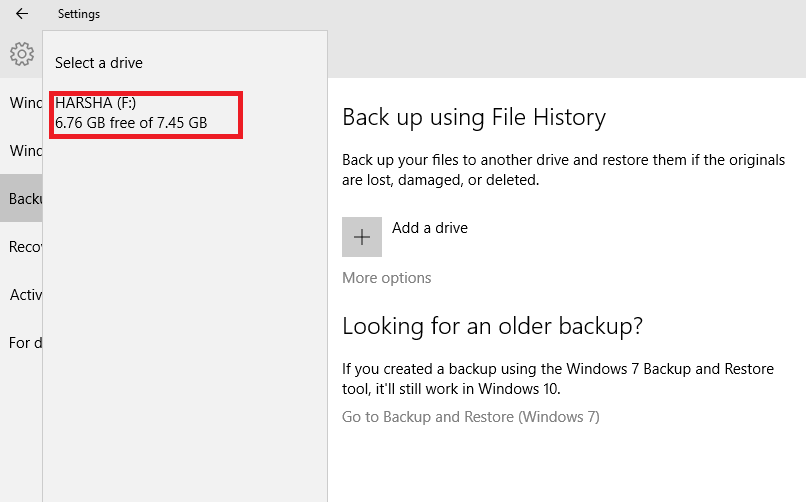Viewport: 806px width, 502px height.
Task: Click the Settings window title text
Action: pyautogui.click(x=79, y=14)
